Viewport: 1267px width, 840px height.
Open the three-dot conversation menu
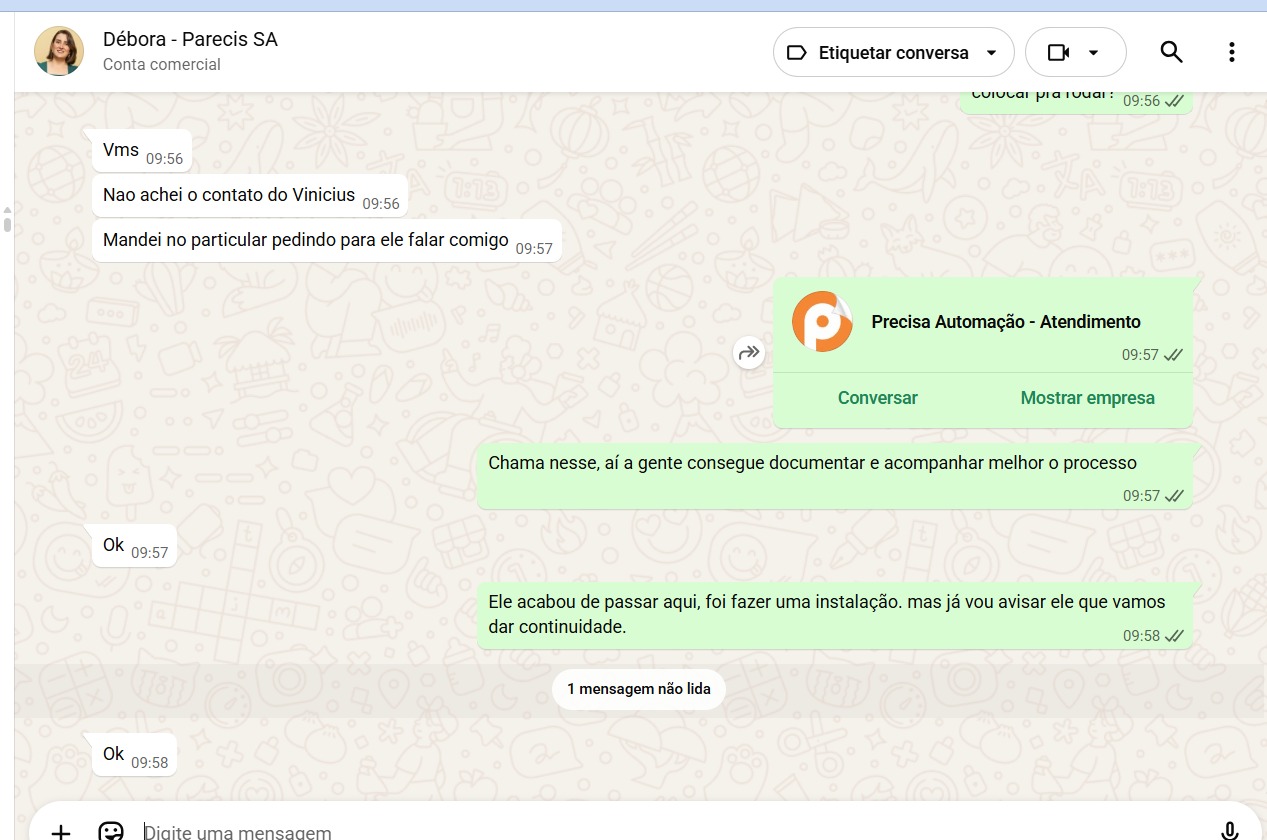click(x=1231, y=52)
